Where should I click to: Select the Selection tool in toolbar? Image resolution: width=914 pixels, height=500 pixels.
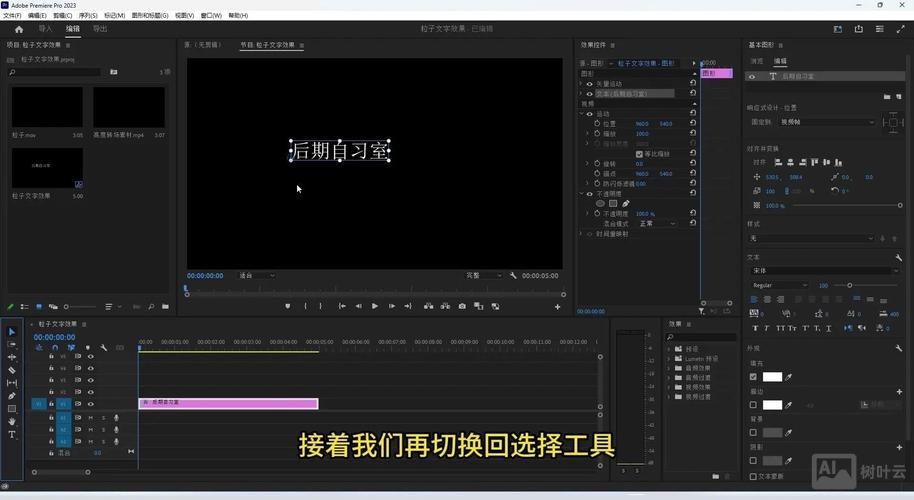click(12, 332)
